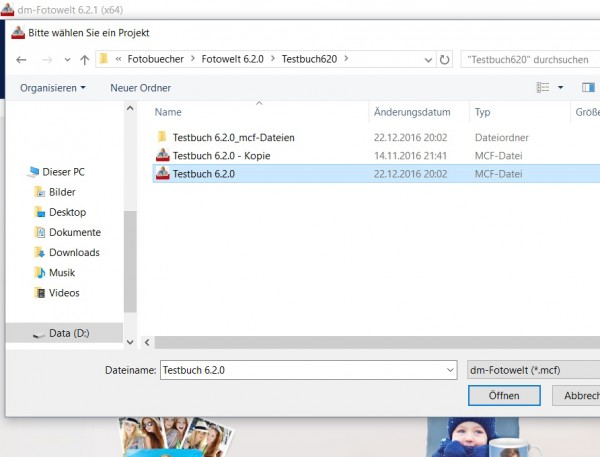Toggle the preview pane icon
Image resolution: width=600 pixels, height=457 pixels.
tap(588, 88)
